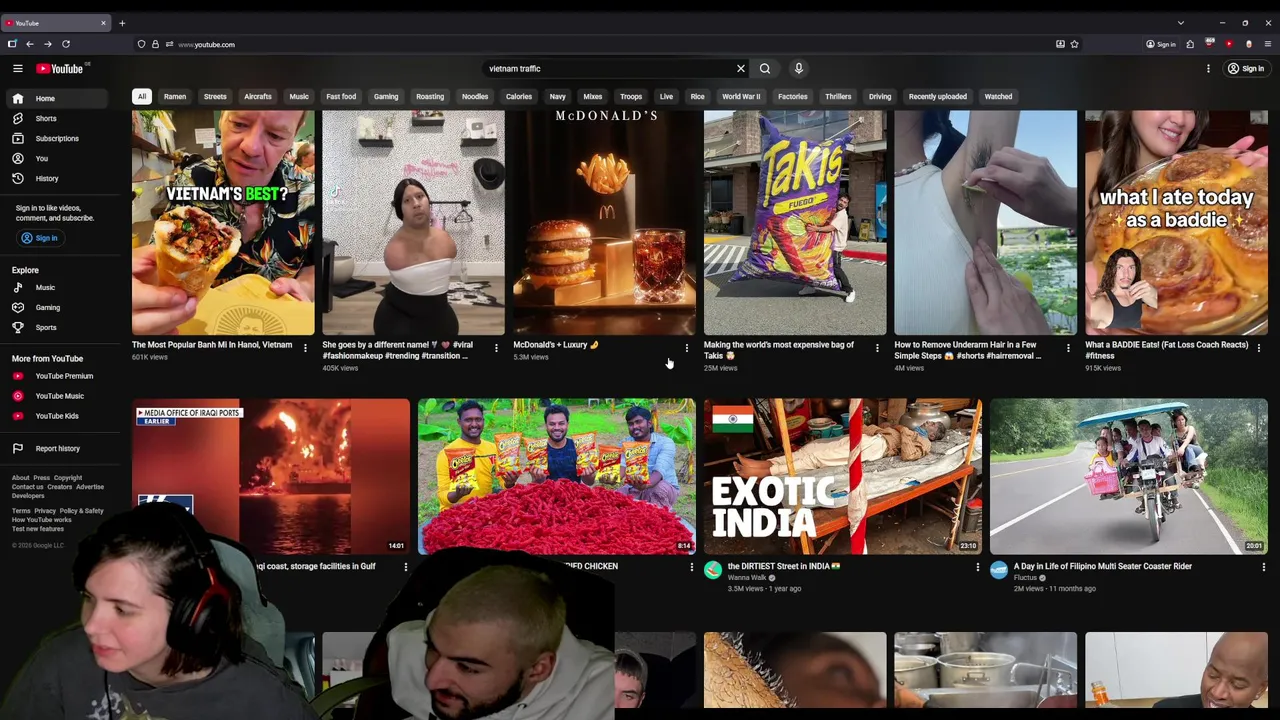Open the DIRTIEST Street in INDIA title
Viewport: 1280px width, 720px height.
(x=784, y=566)
